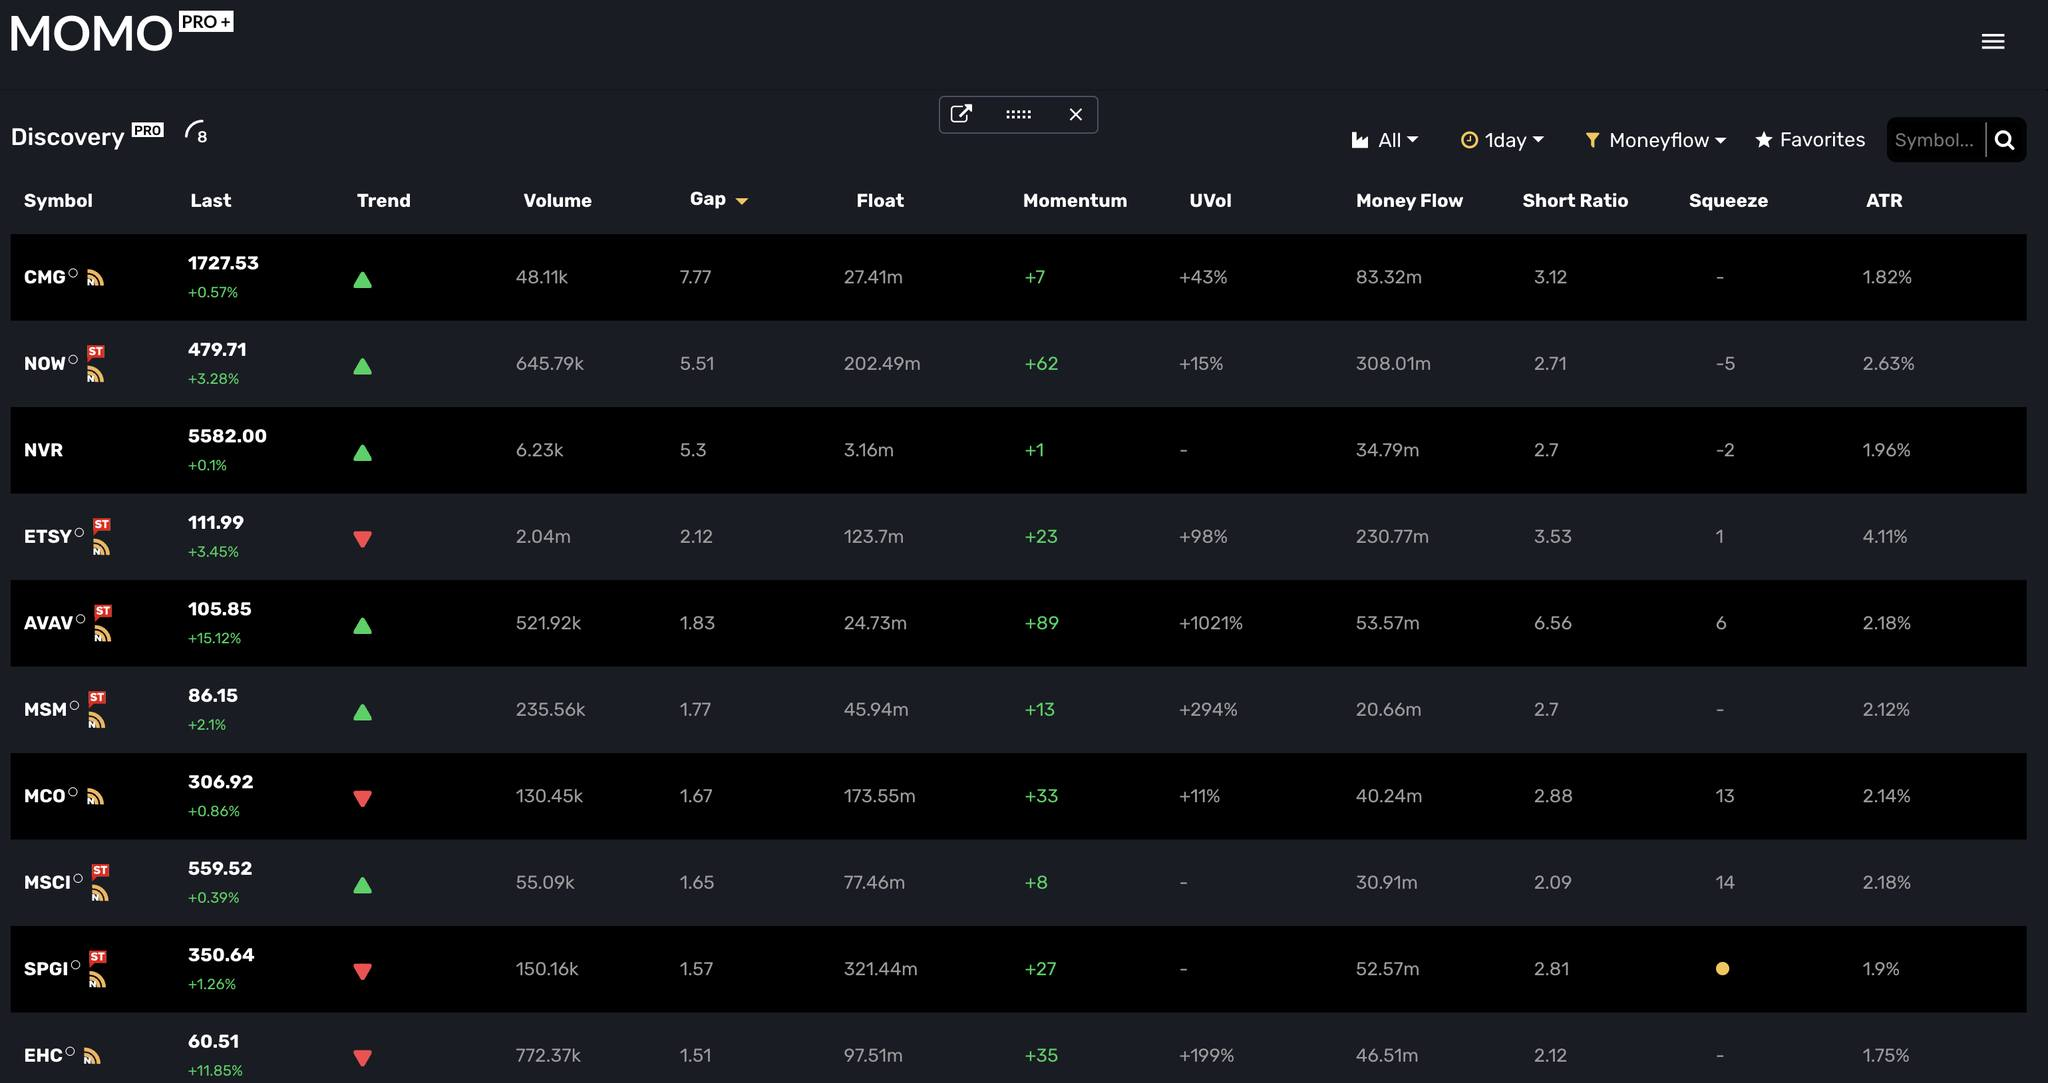The image size is (2048, 1083).
Task: Click the ST badge next to AVAV
Action: (x=103, y=611)
